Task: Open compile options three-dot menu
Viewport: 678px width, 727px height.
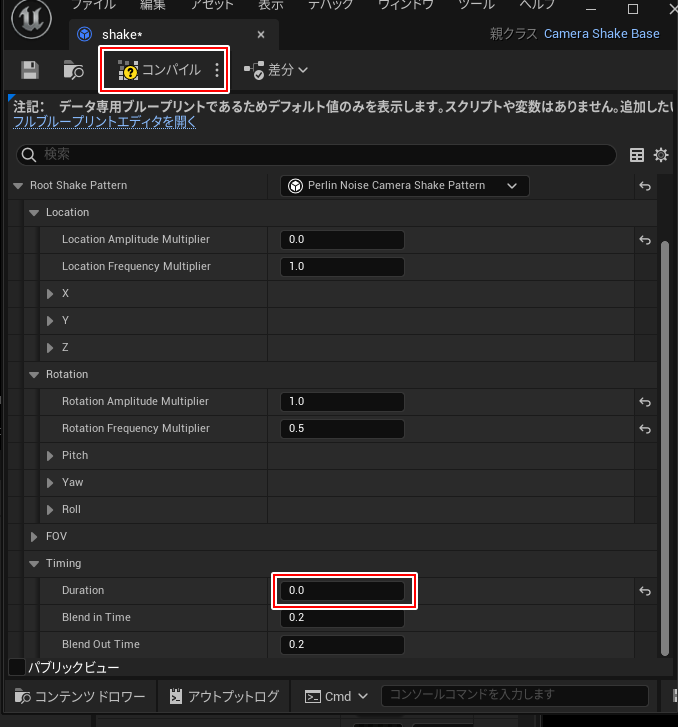Action: point(217,70)
